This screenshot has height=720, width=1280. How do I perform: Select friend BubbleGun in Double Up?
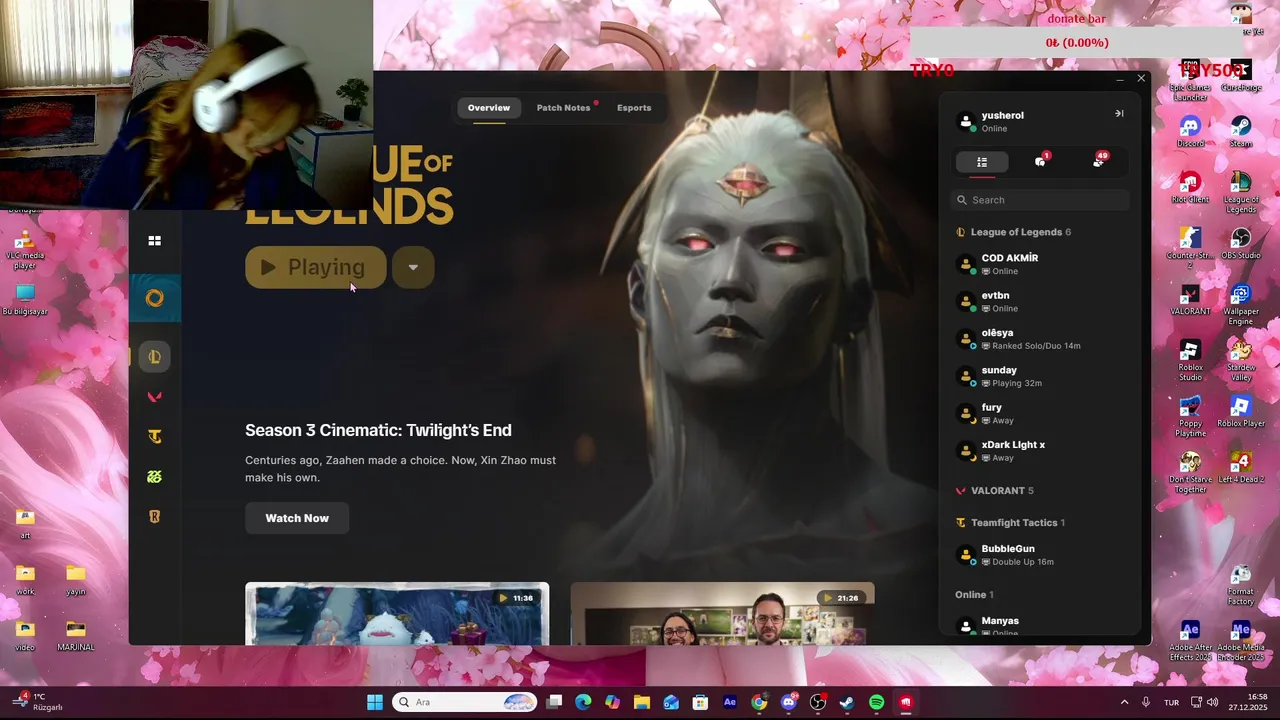point(1040,555)
